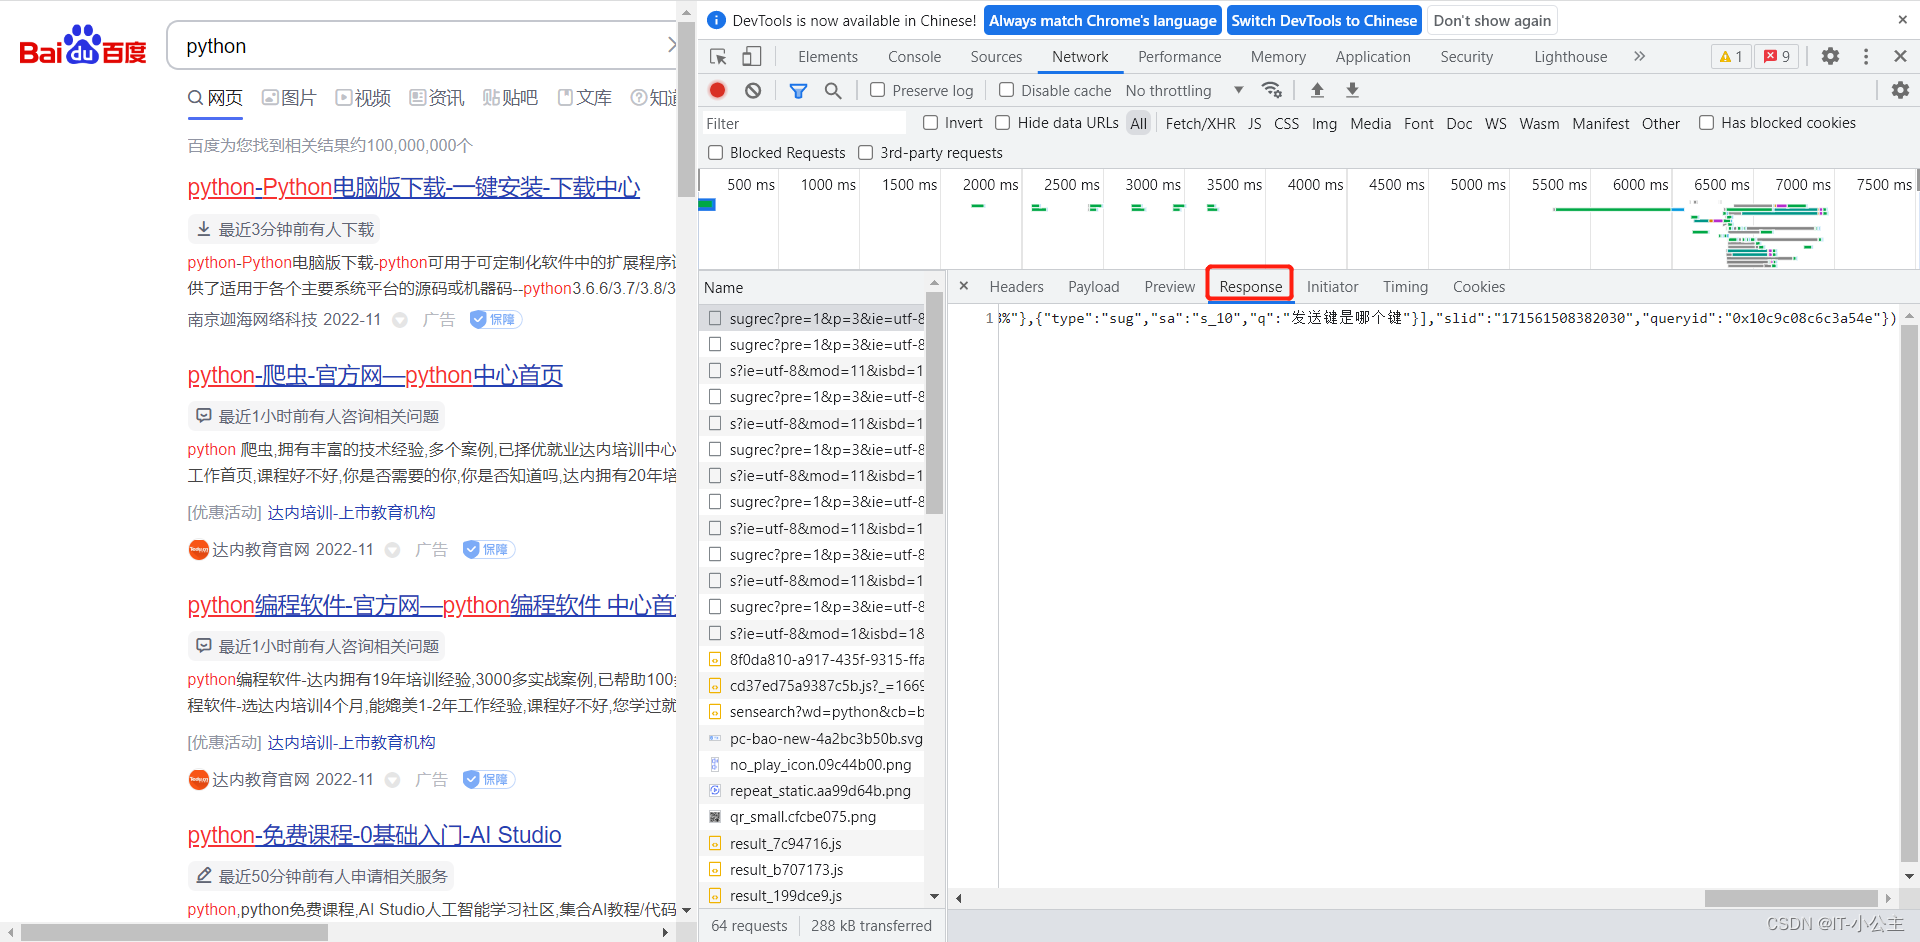Switch to the Console panel
This screenshot has height=942, width=1920.
pyautogui.click(x=914, y=57)
